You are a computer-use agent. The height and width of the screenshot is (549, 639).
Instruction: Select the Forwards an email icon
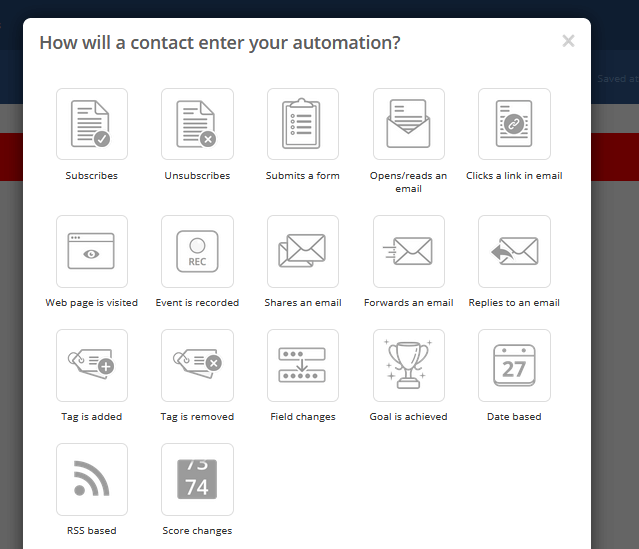coord(408,251)
